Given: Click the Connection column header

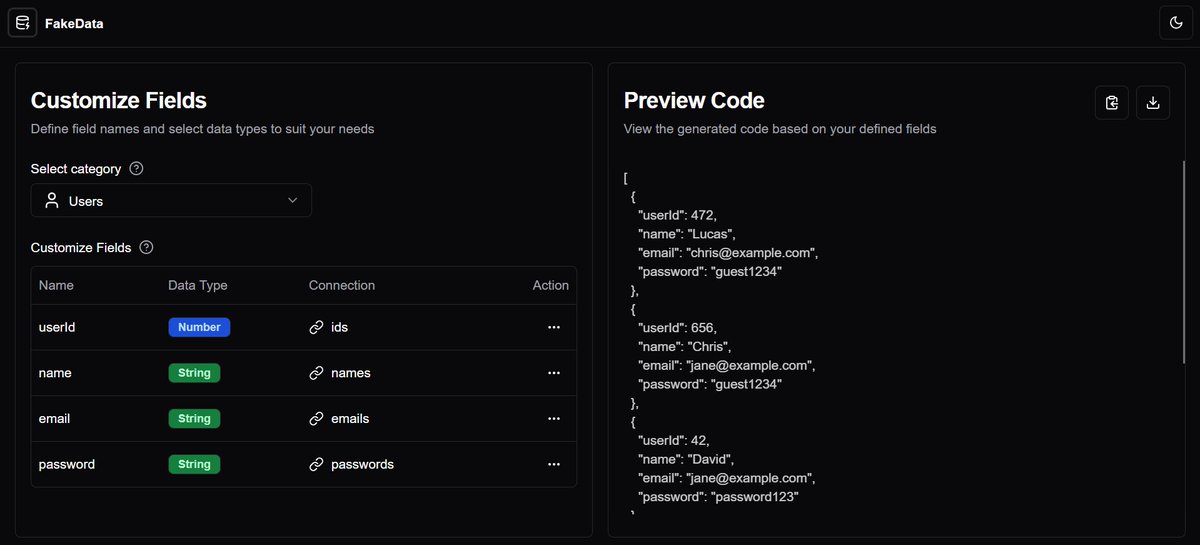Looking at the screenshot, I should pos(342,285).
